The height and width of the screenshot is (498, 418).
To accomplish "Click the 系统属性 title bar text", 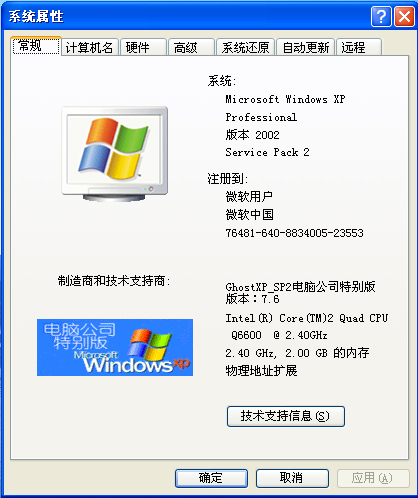I will pyautogui.click(x=36, y=16).
